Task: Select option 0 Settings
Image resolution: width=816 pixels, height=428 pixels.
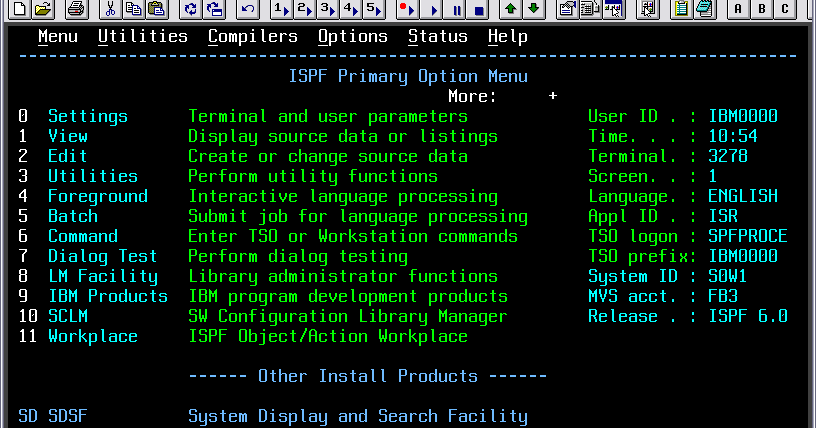Action: [88, 116]
